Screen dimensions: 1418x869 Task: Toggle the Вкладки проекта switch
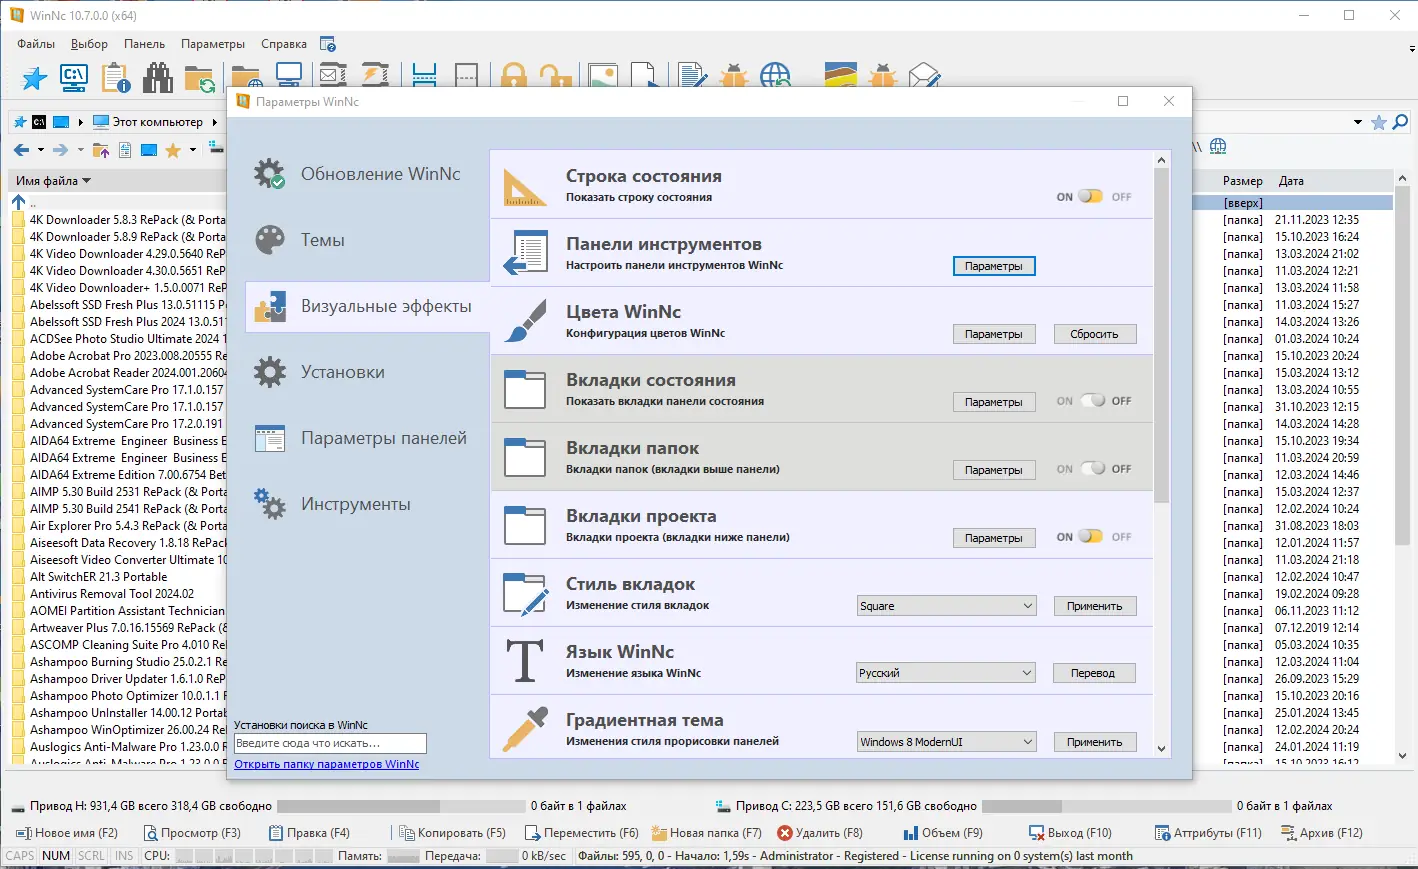[1090, 537]
